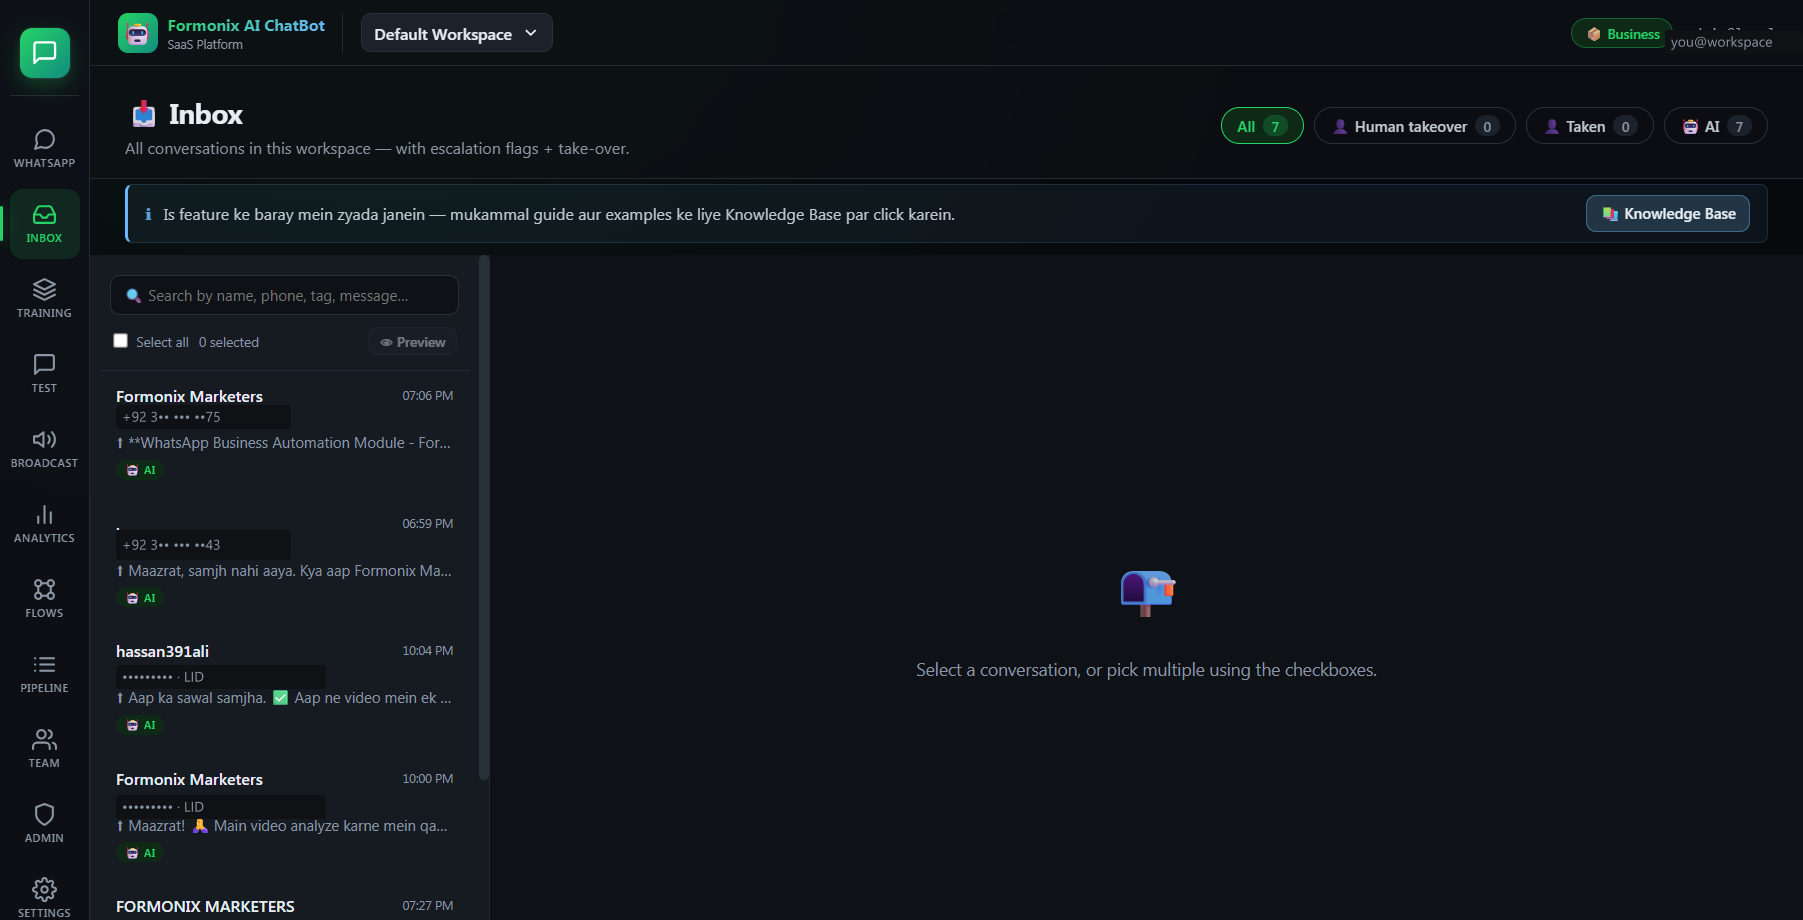1803x920 pixels.
Task: Open the WhatsApp section in sidebar
Action: (44, 148)
